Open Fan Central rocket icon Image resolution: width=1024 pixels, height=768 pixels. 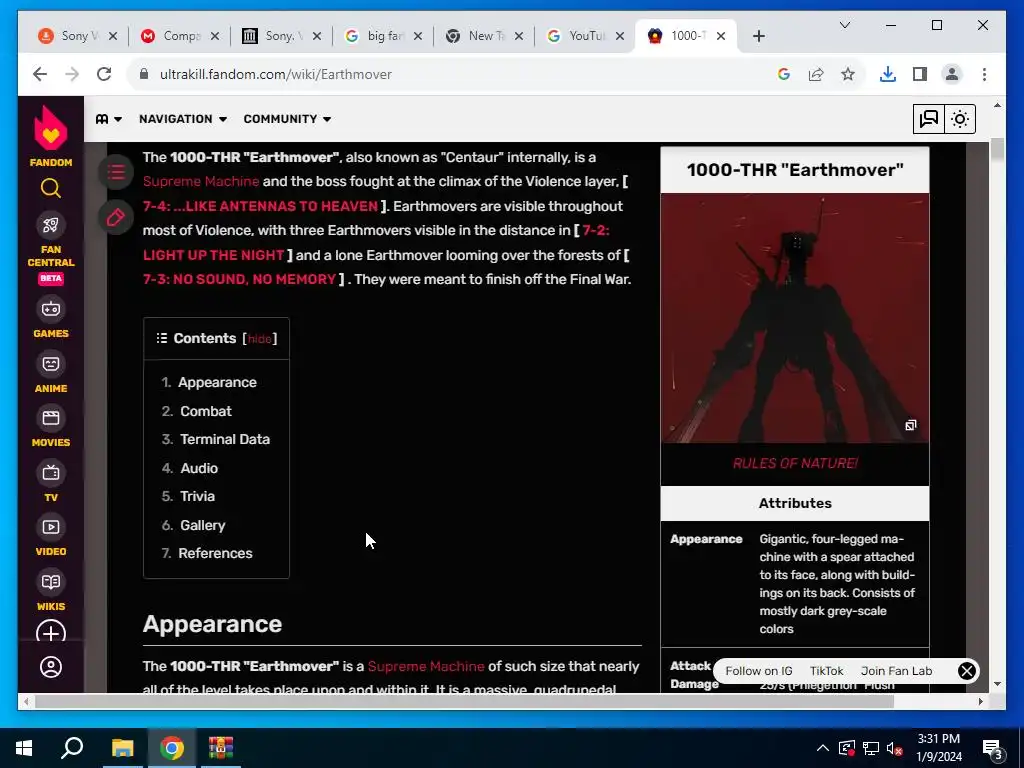click(x=51, y=225)
